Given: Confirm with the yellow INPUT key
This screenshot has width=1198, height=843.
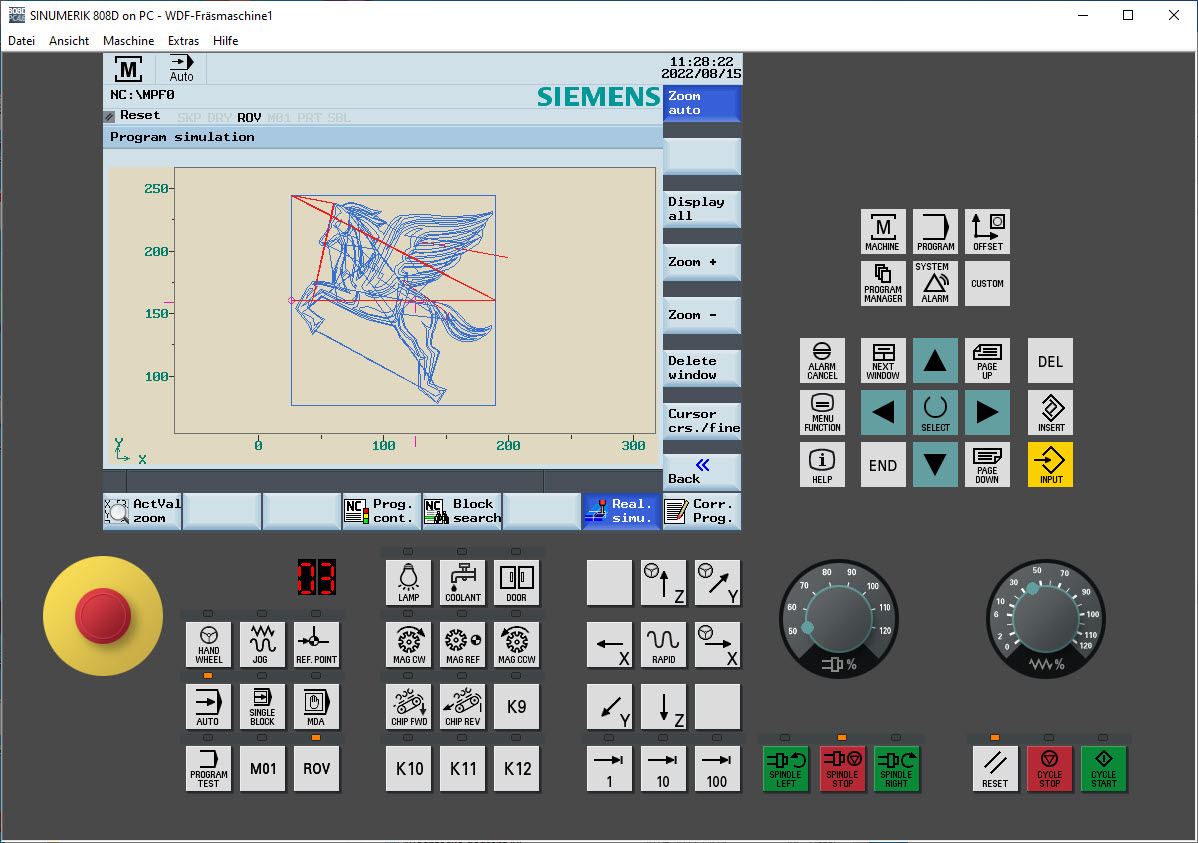Looking at the screenshot, I should tap(1051, 465).
